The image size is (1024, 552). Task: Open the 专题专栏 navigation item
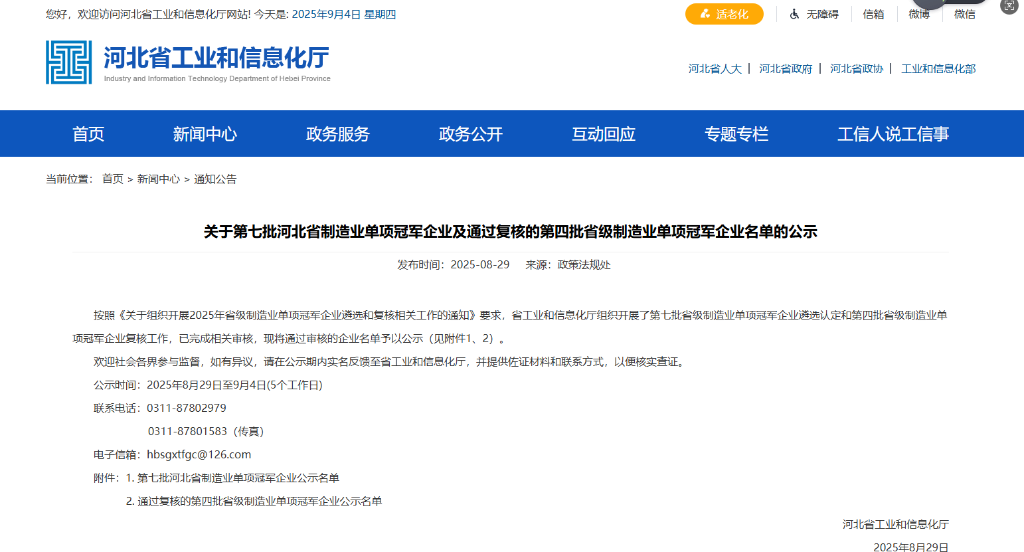pos(737,134)
